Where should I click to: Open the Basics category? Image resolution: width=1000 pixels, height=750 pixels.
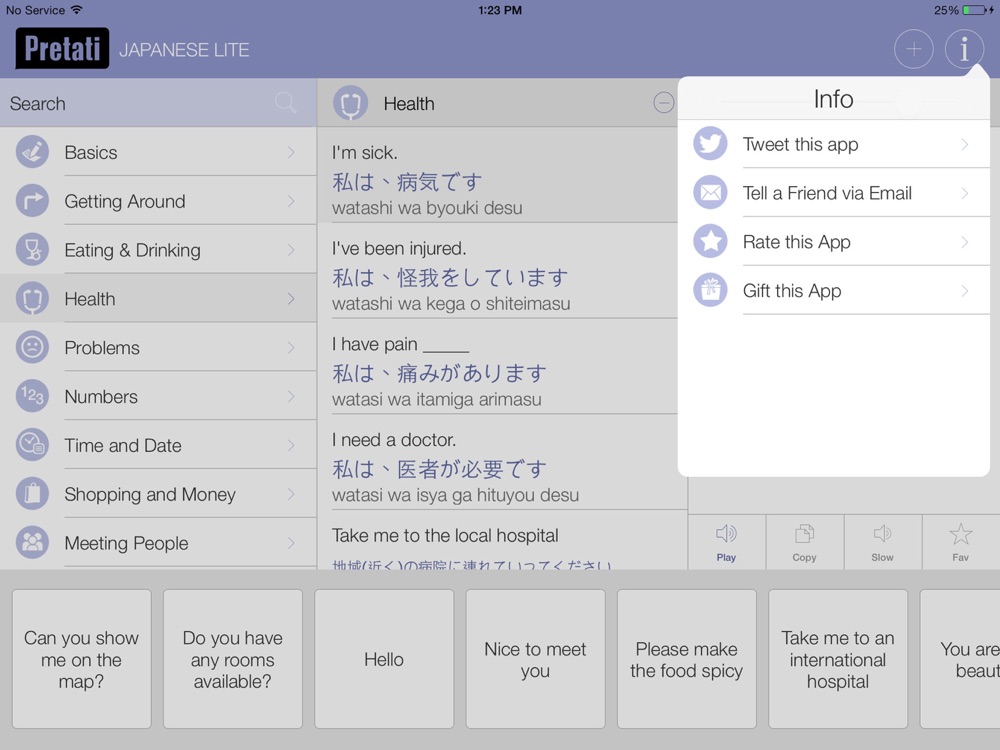[x=158, y=152]
